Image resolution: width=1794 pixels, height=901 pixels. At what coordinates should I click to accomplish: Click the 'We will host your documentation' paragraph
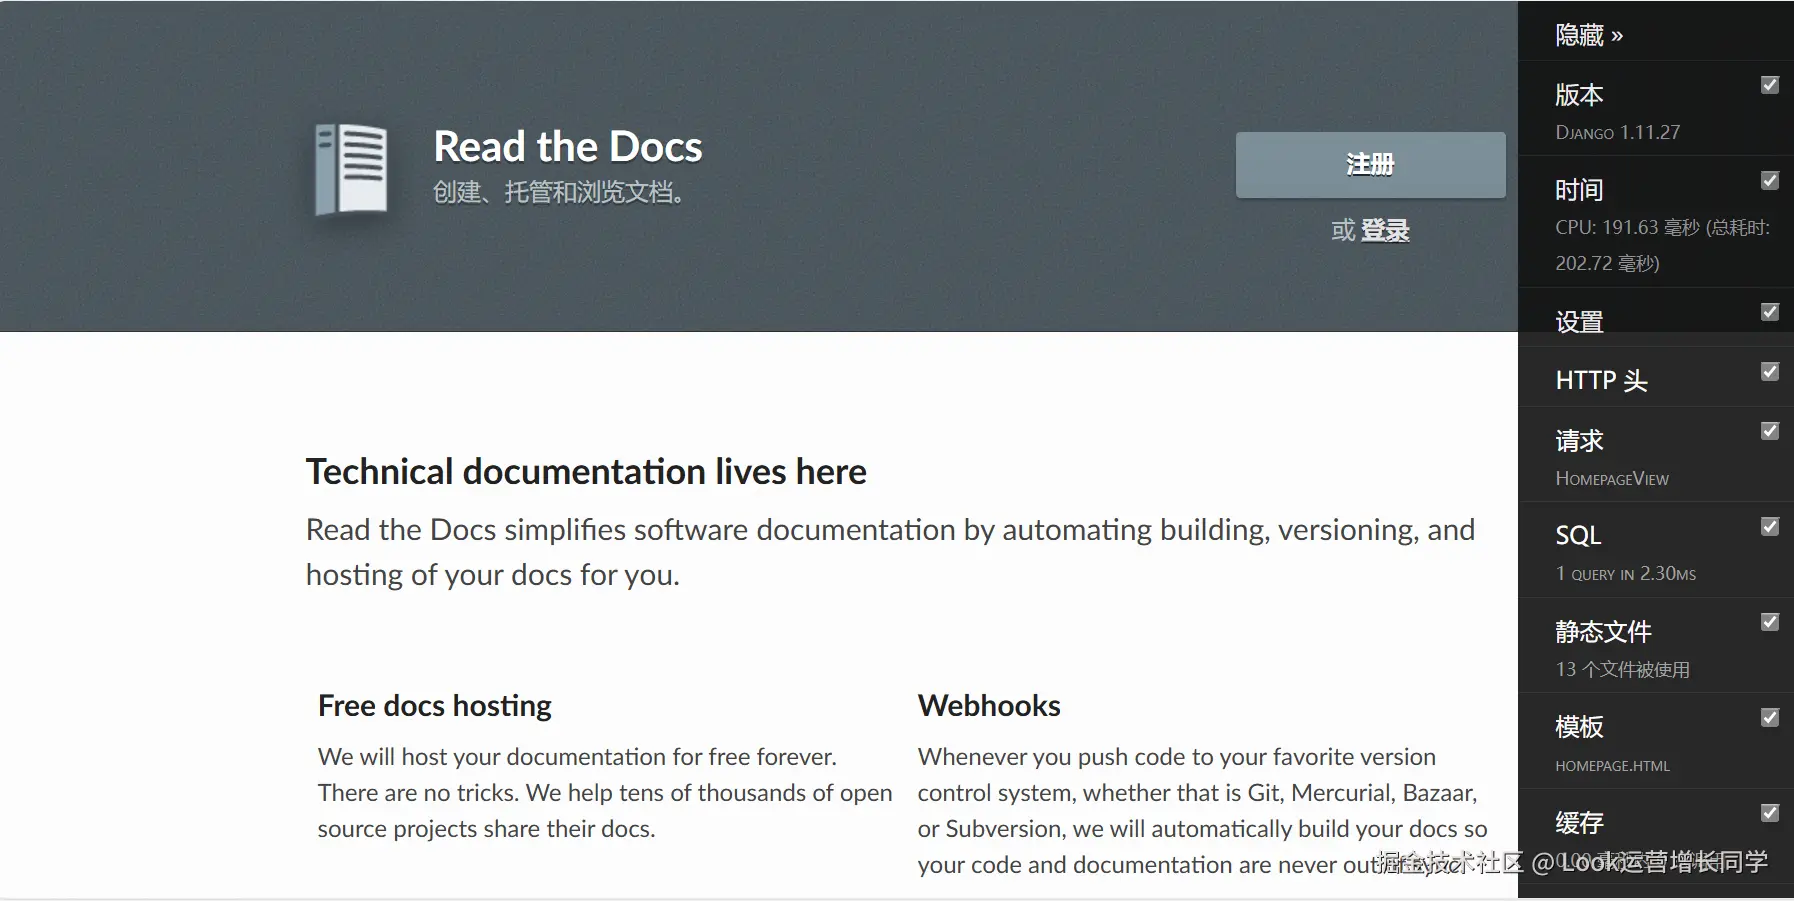[605, 793]
